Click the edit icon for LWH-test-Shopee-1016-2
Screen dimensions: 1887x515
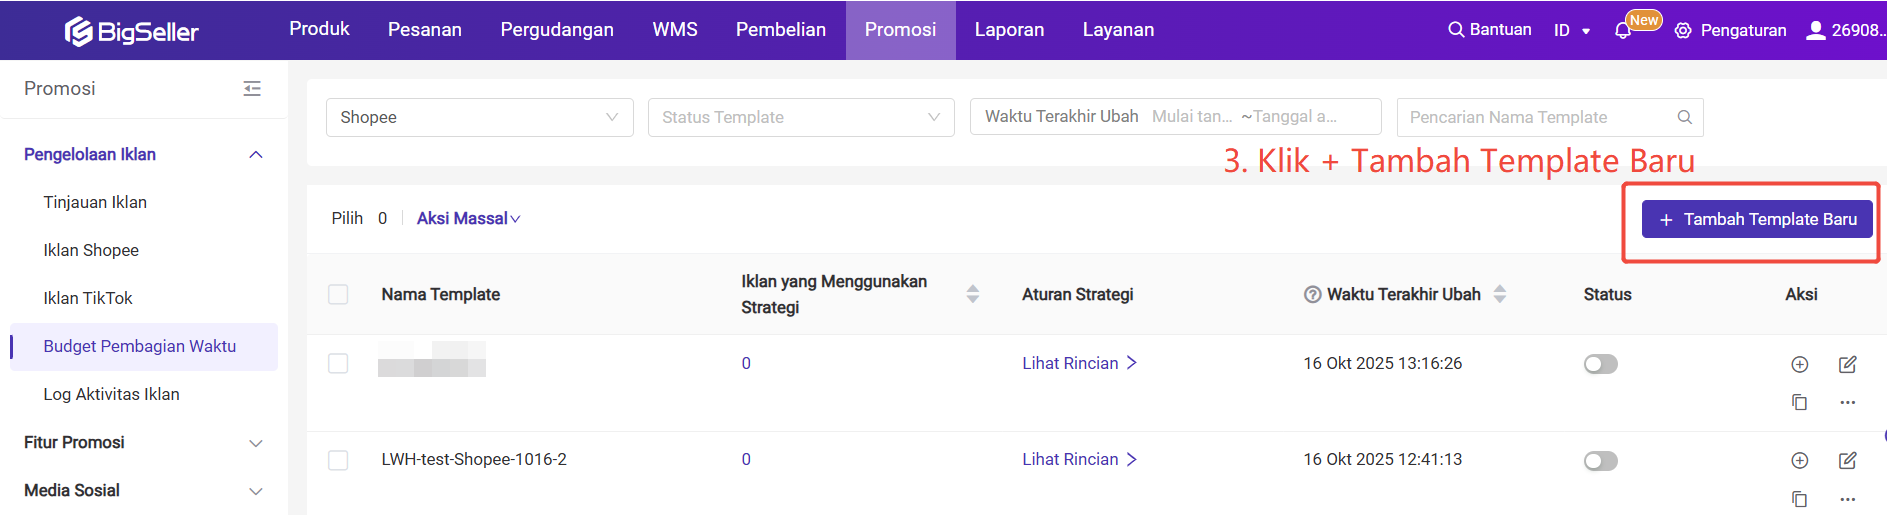click(1847, 460)
